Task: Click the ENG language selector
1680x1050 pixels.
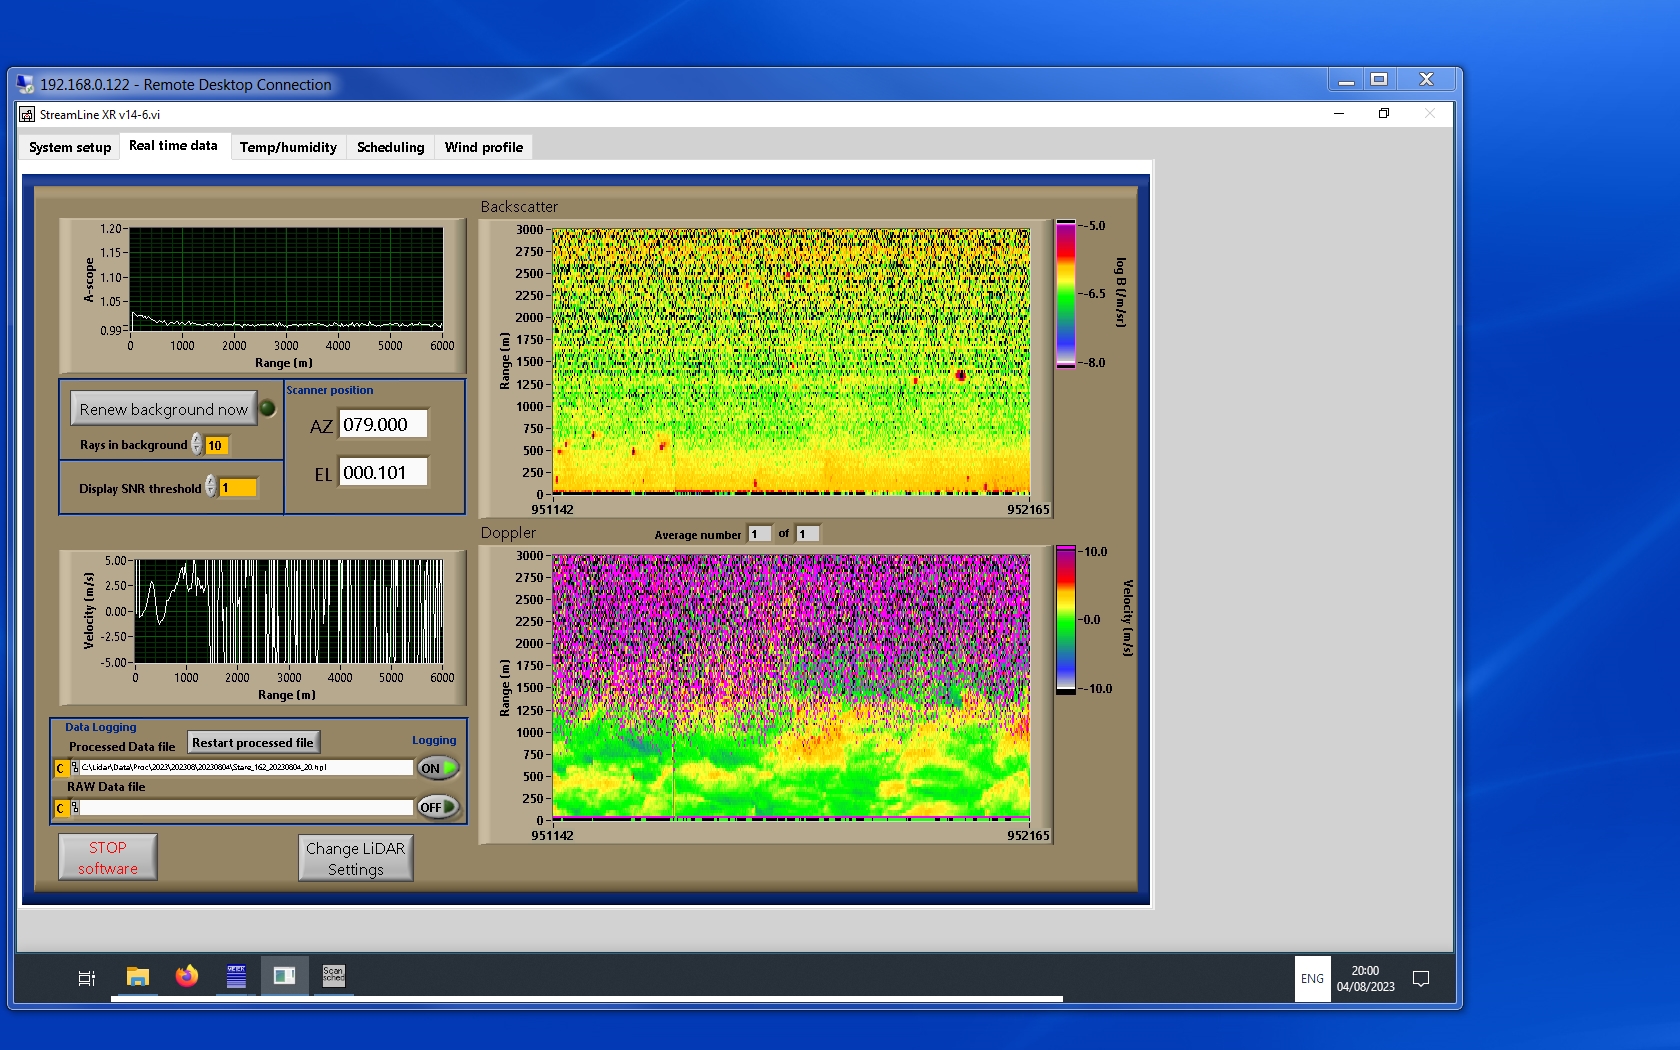Action: [1312, 979]
